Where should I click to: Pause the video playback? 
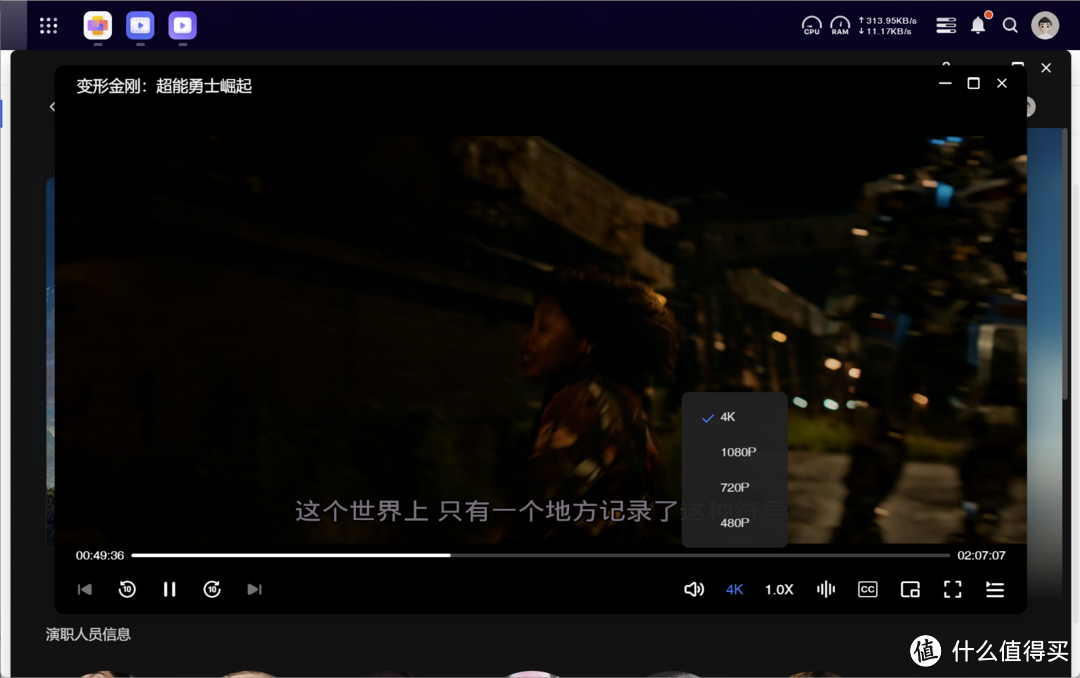click(x=169, y=589)
